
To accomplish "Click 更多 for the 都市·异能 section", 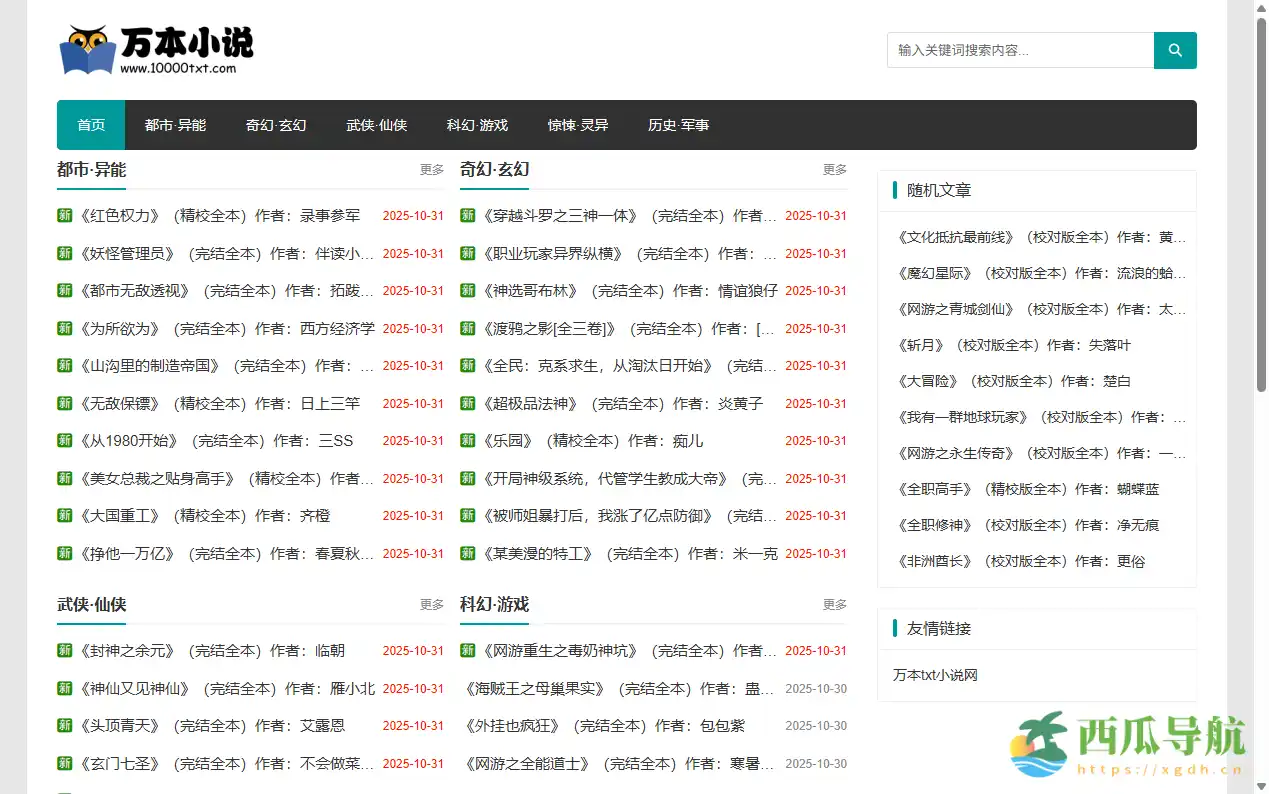I will (431, 170).
